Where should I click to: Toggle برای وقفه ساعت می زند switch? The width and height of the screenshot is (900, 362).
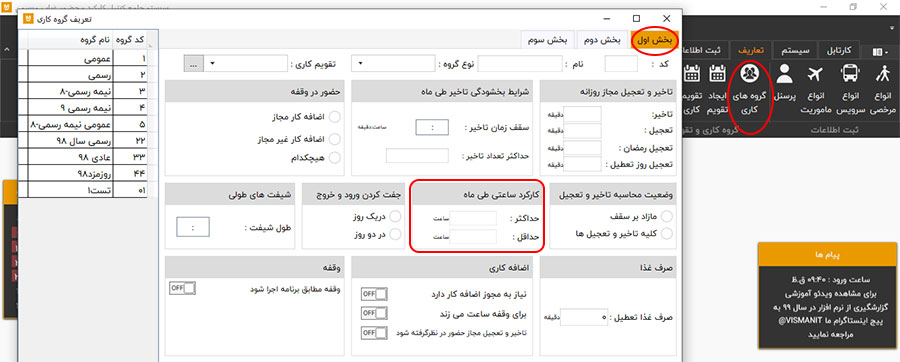point(374,313)
